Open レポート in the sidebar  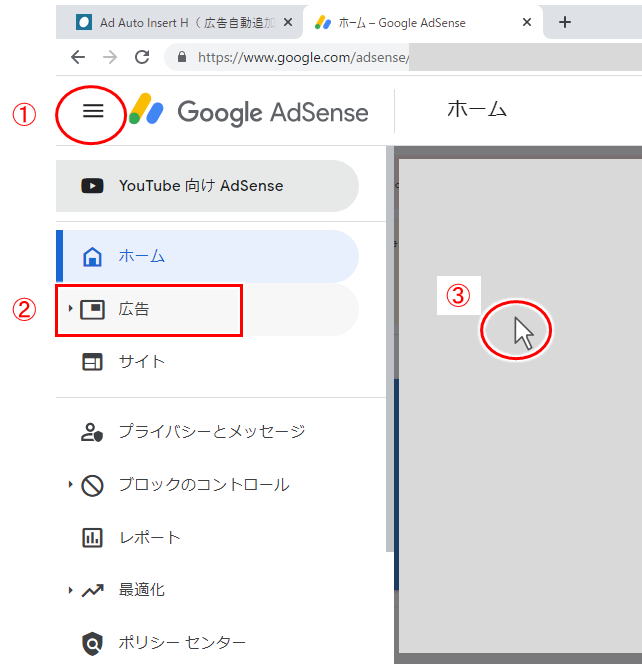(207, 538)
